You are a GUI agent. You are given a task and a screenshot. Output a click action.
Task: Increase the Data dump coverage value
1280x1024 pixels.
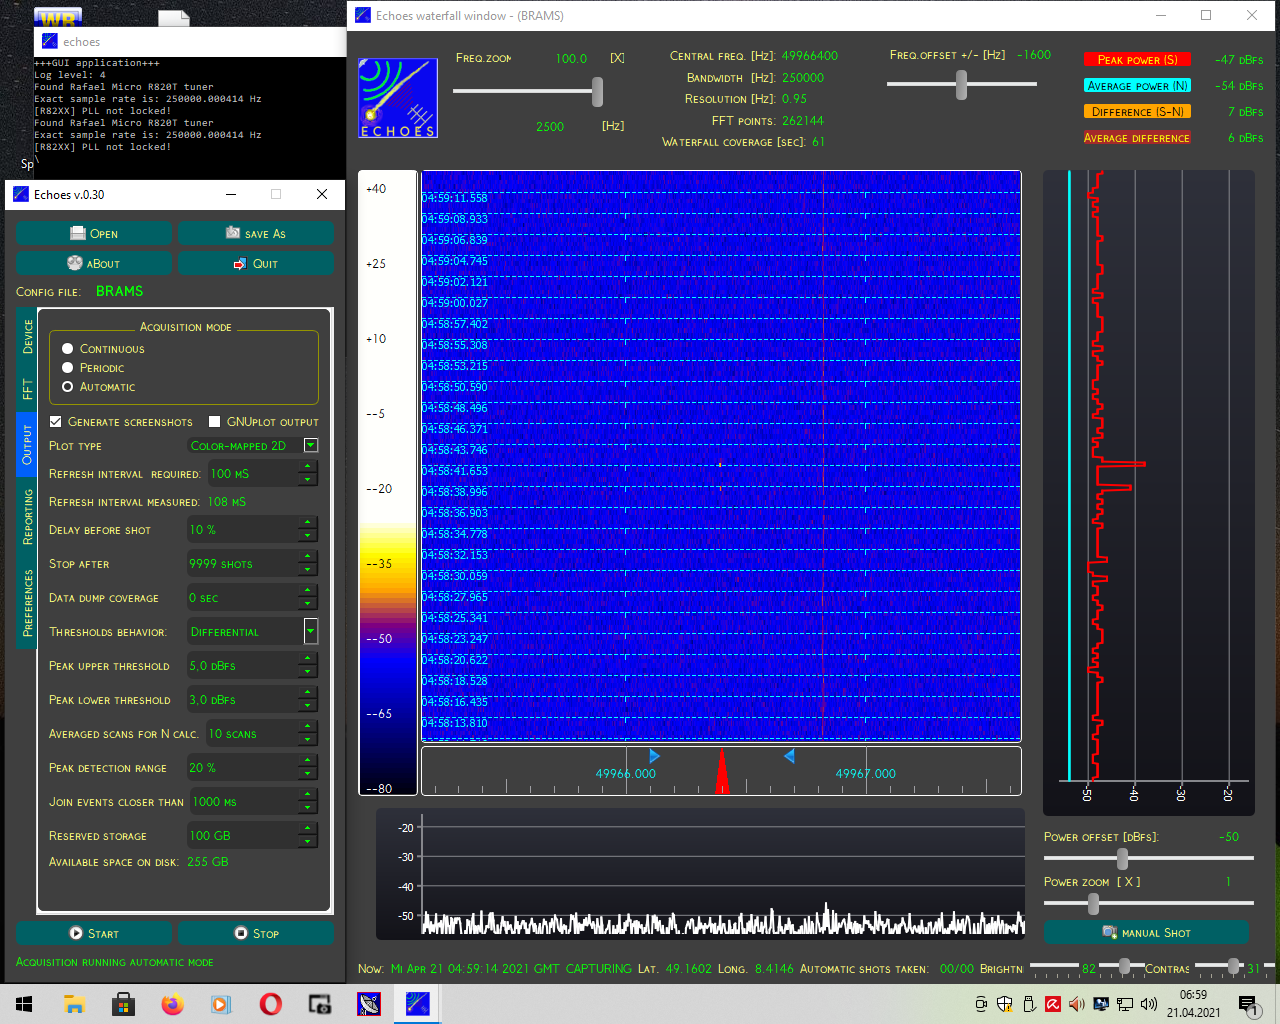click(x=308, y=591)
